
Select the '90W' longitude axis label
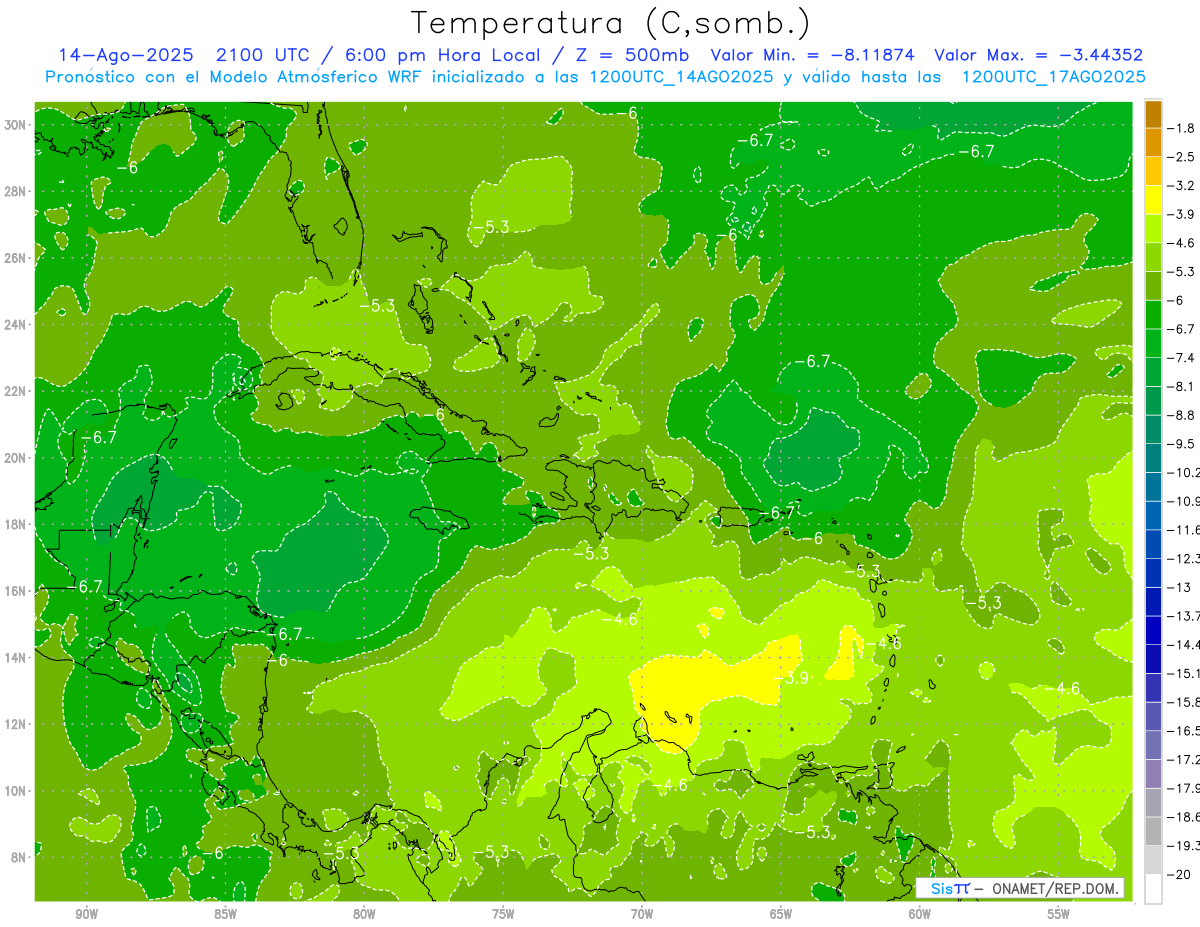pos(86,914)
